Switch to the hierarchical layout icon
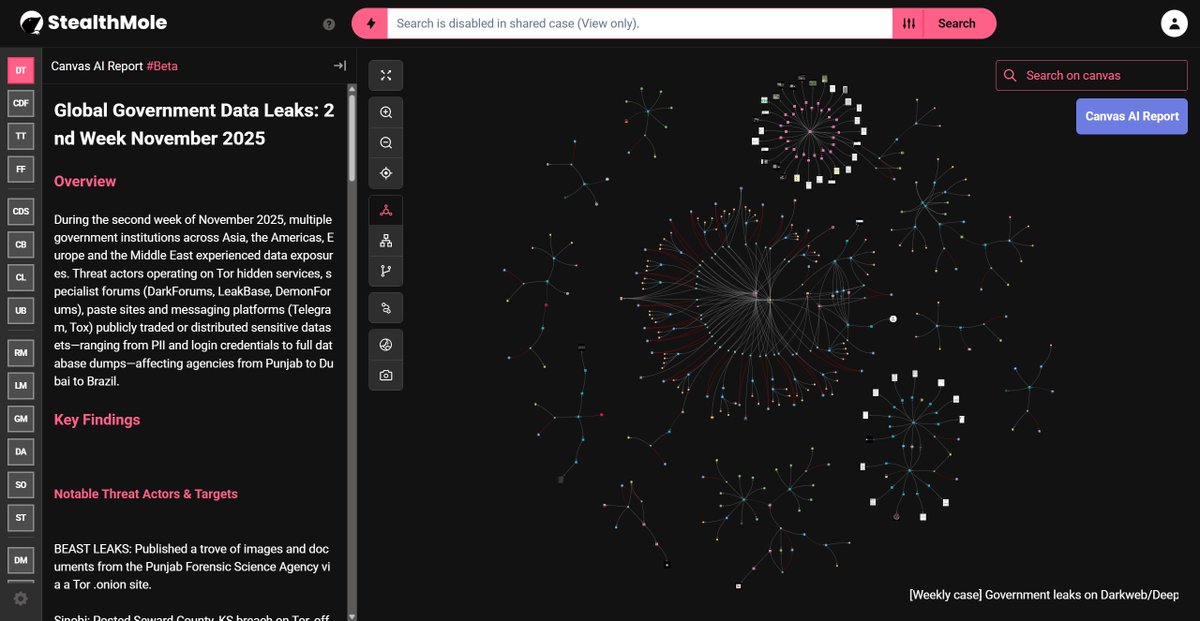Image resolution: width=1200 pixels, height=621 pixels. point(385,240)
